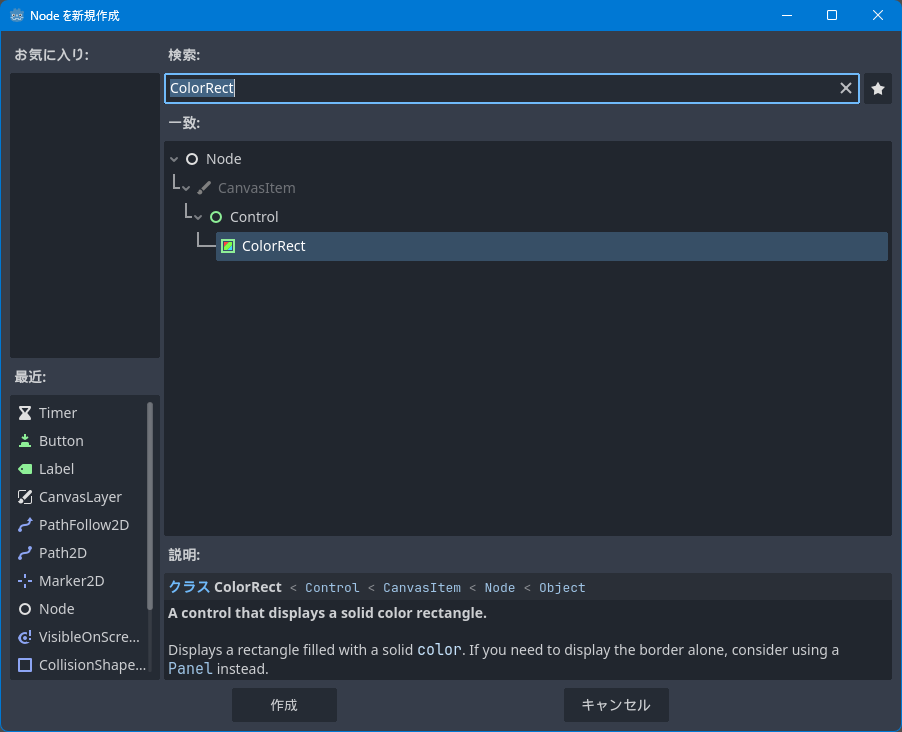Collapse the root Node tree arrow
Viewport: 902px width, 732px height.
(174, 159)
